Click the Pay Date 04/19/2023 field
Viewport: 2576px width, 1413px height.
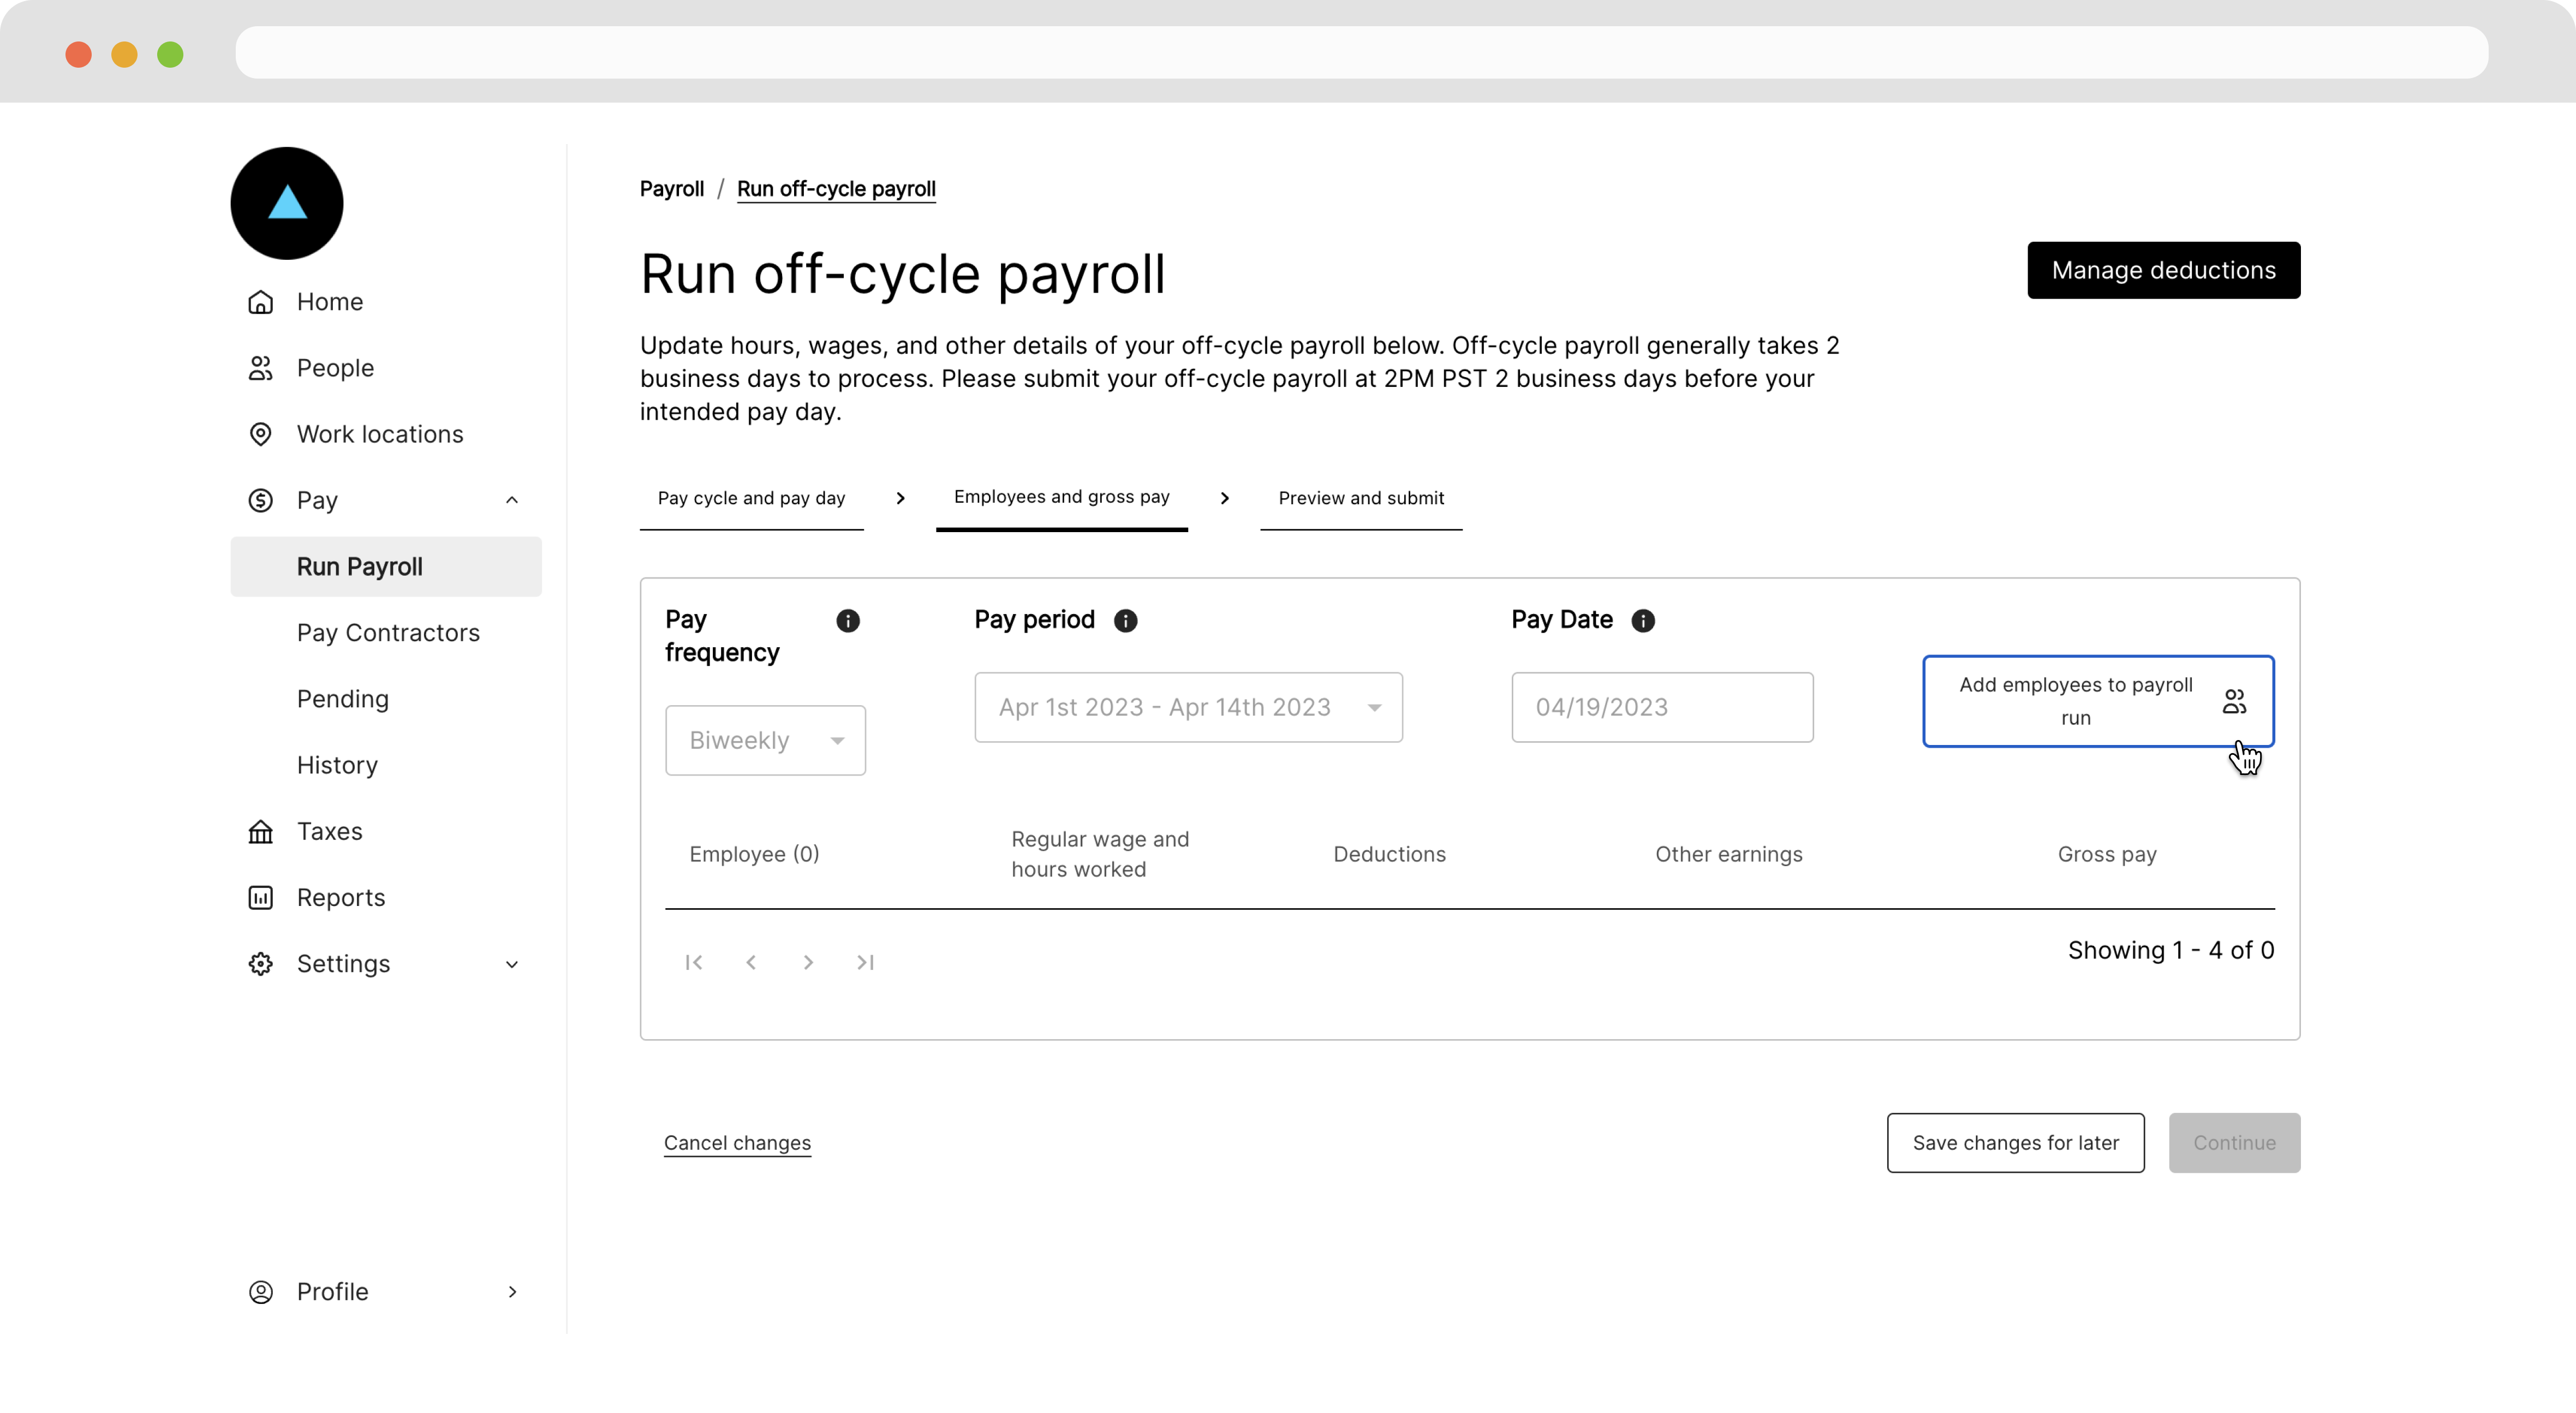point(1662,707)
